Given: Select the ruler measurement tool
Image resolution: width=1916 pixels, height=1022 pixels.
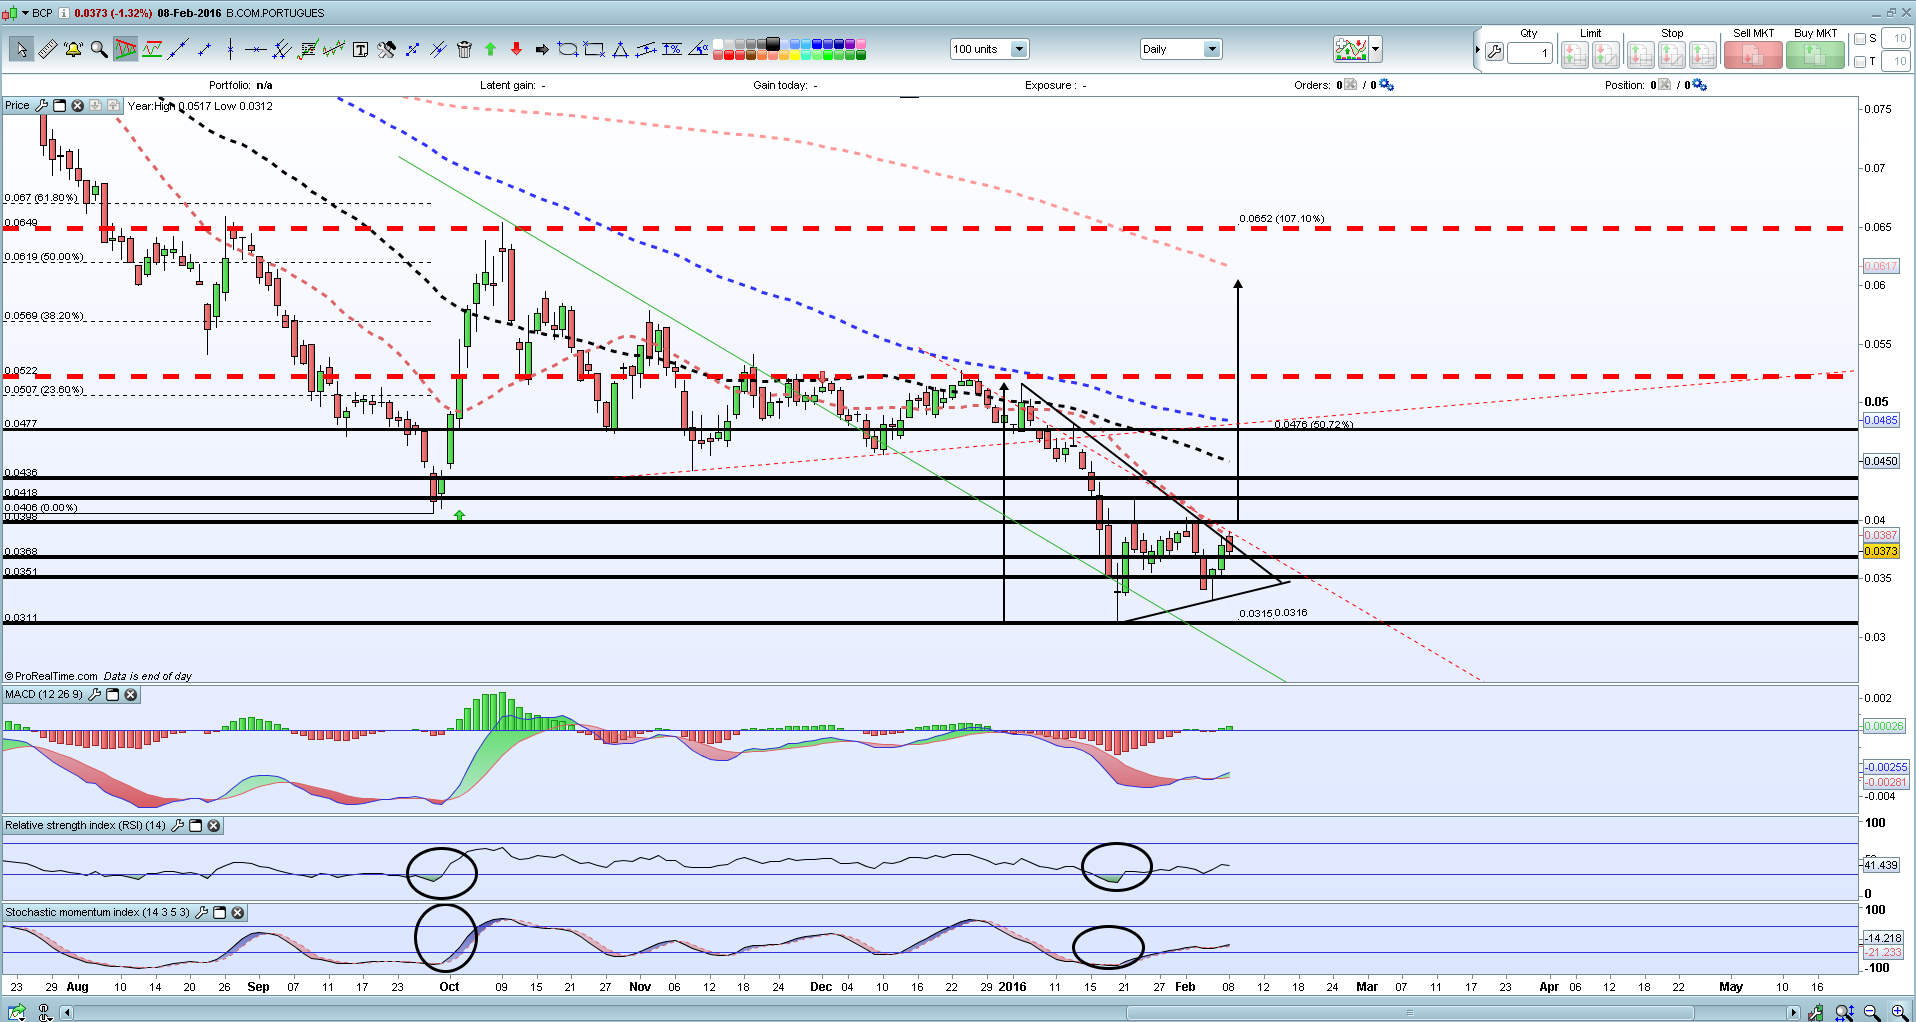Looking at the screenshot, I should coord(47,49).
